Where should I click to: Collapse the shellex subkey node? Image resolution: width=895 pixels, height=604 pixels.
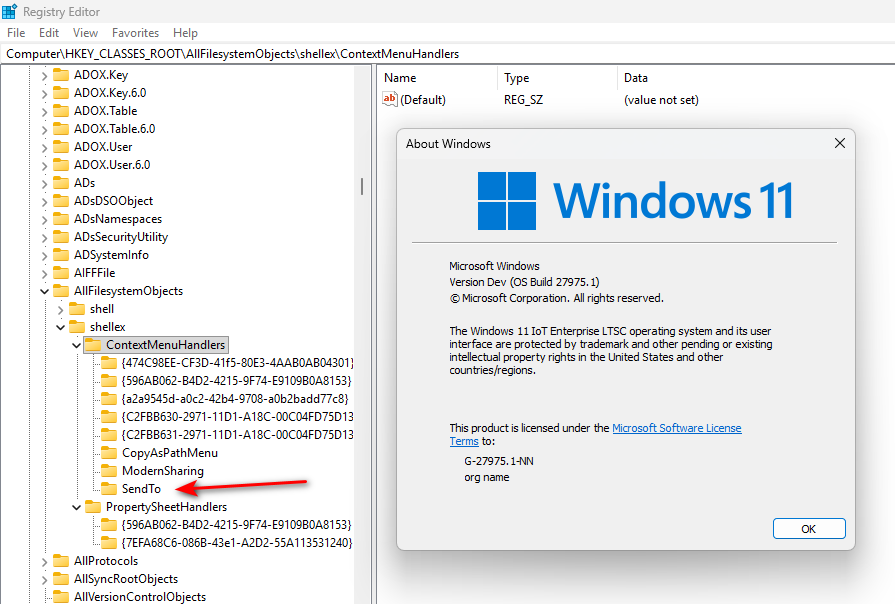pos(61,327)
